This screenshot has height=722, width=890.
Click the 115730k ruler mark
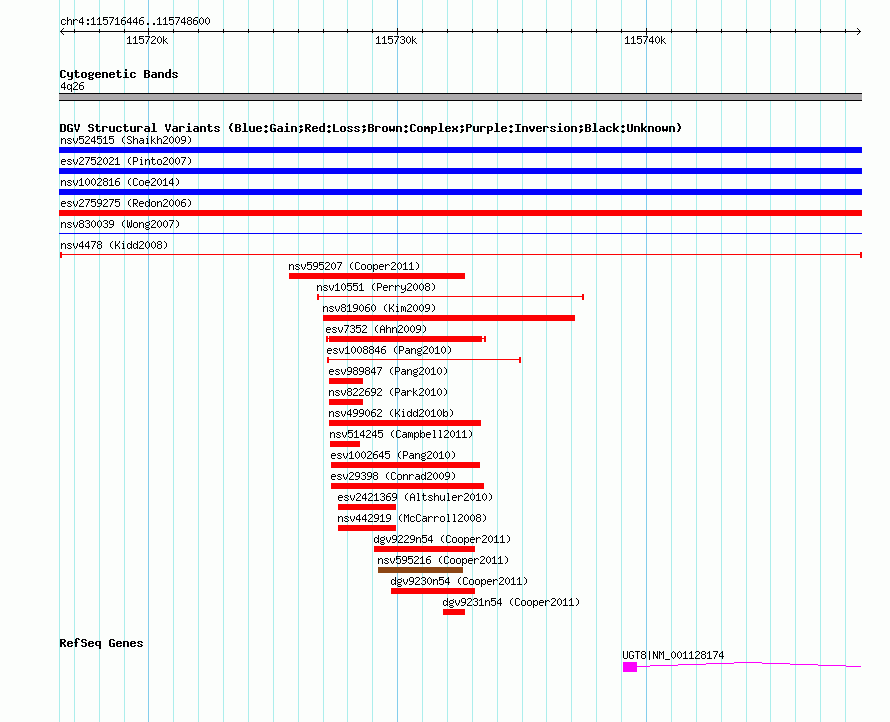point(396,40)
